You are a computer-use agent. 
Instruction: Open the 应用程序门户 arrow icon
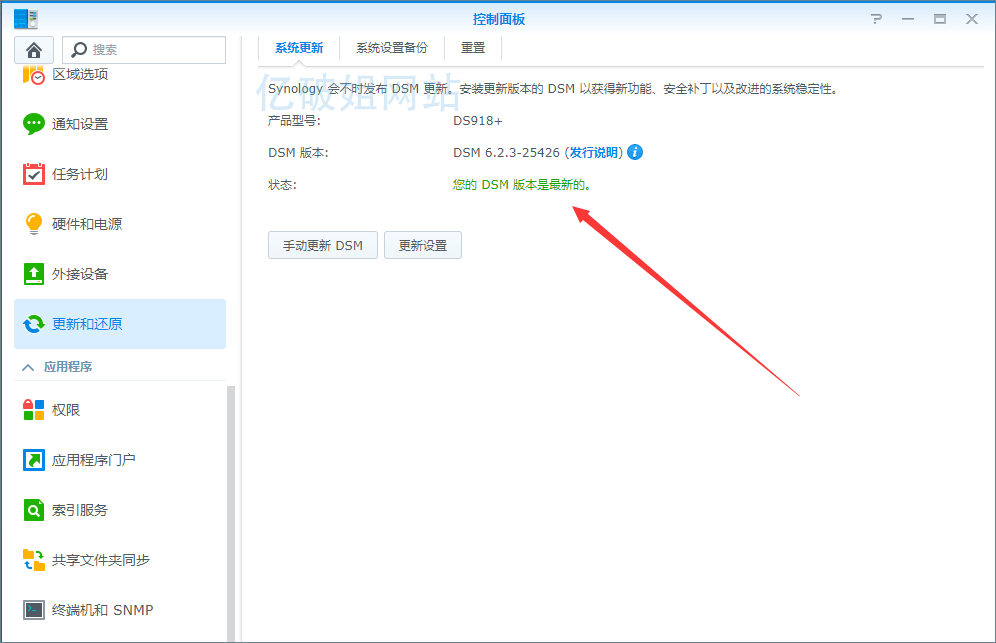[34, 460]
